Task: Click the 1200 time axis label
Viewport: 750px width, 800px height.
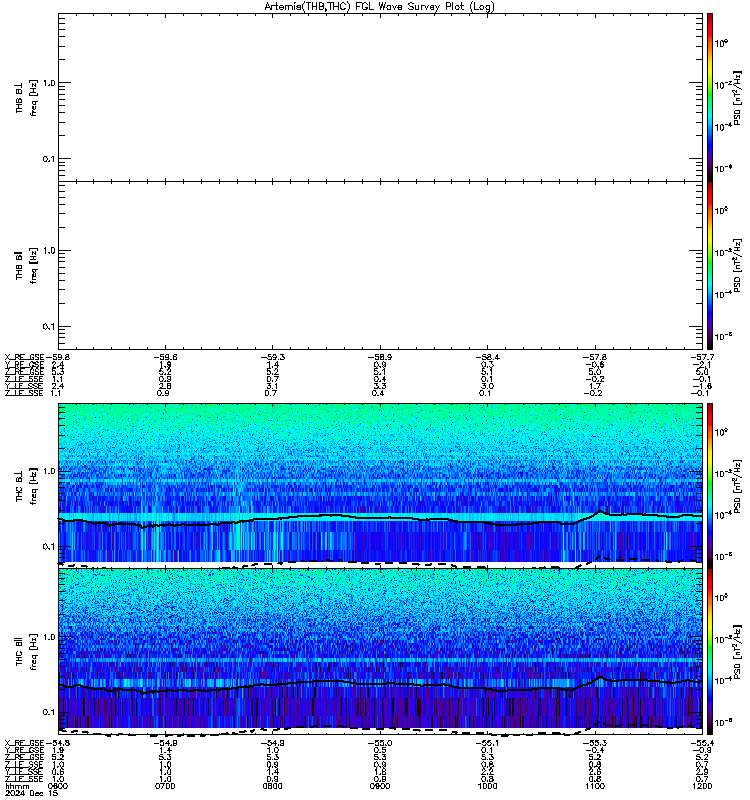Action: point(702,786)
